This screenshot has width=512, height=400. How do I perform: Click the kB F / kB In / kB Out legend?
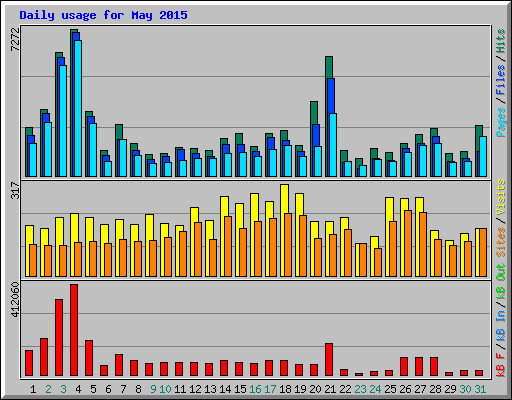500,320
